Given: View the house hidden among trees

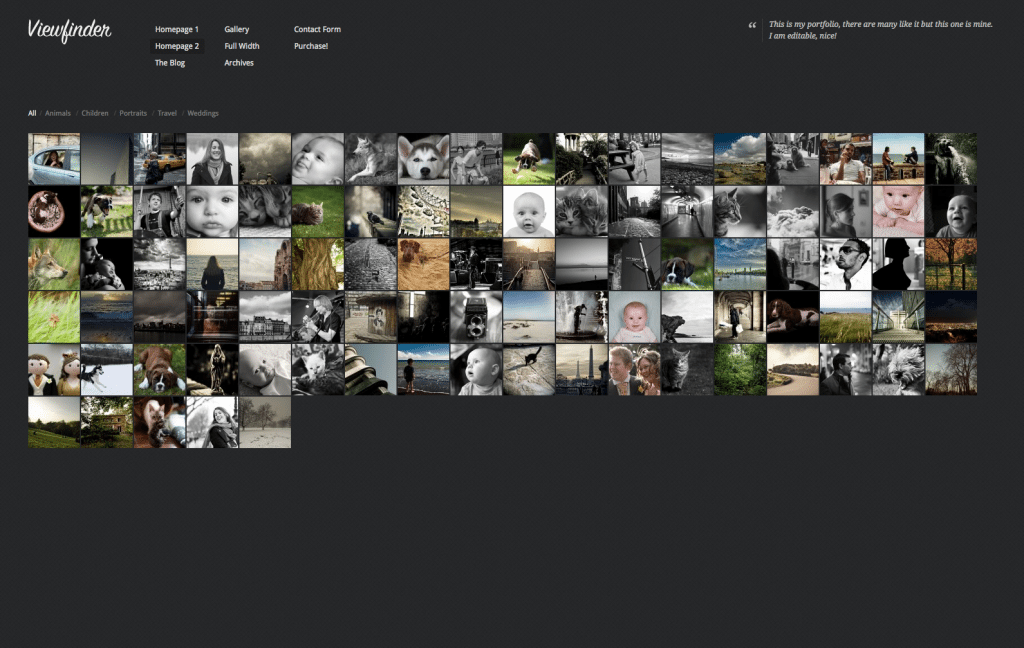Looking at the screenshot, I should [x=106, y=423].
